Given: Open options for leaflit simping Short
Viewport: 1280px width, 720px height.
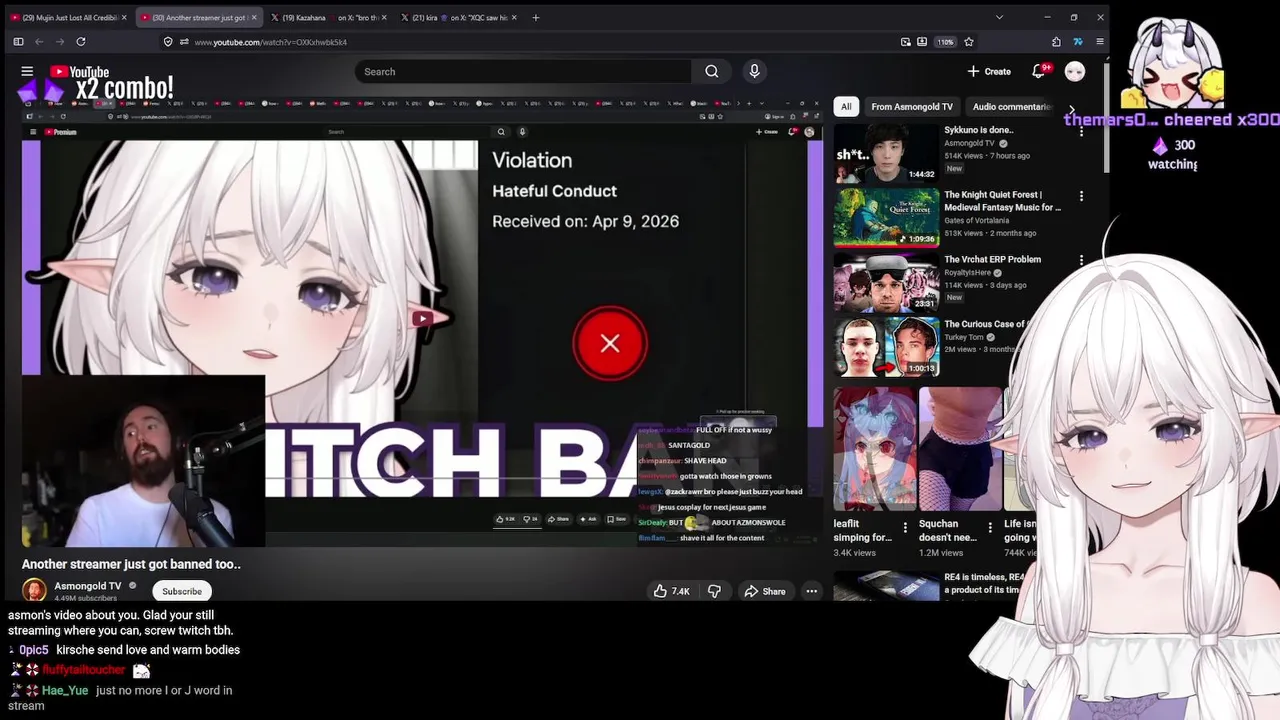Looking at the screenshot, I should click(905, 527).
